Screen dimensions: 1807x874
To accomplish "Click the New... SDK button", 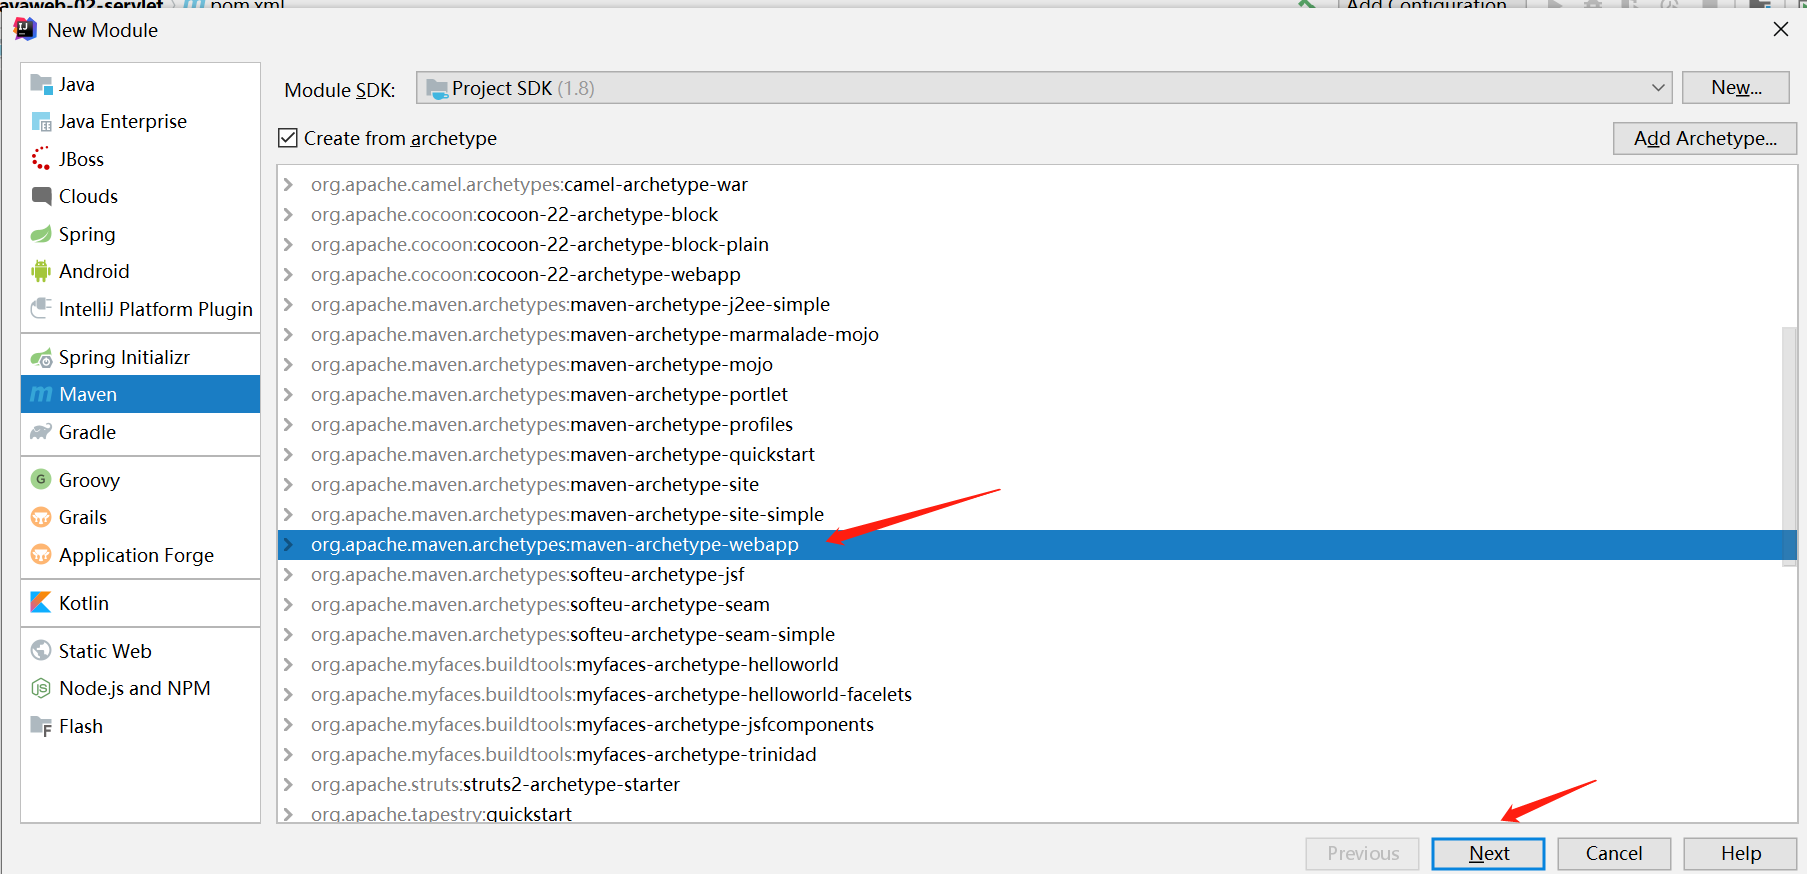I will [x=1736, y=88].
